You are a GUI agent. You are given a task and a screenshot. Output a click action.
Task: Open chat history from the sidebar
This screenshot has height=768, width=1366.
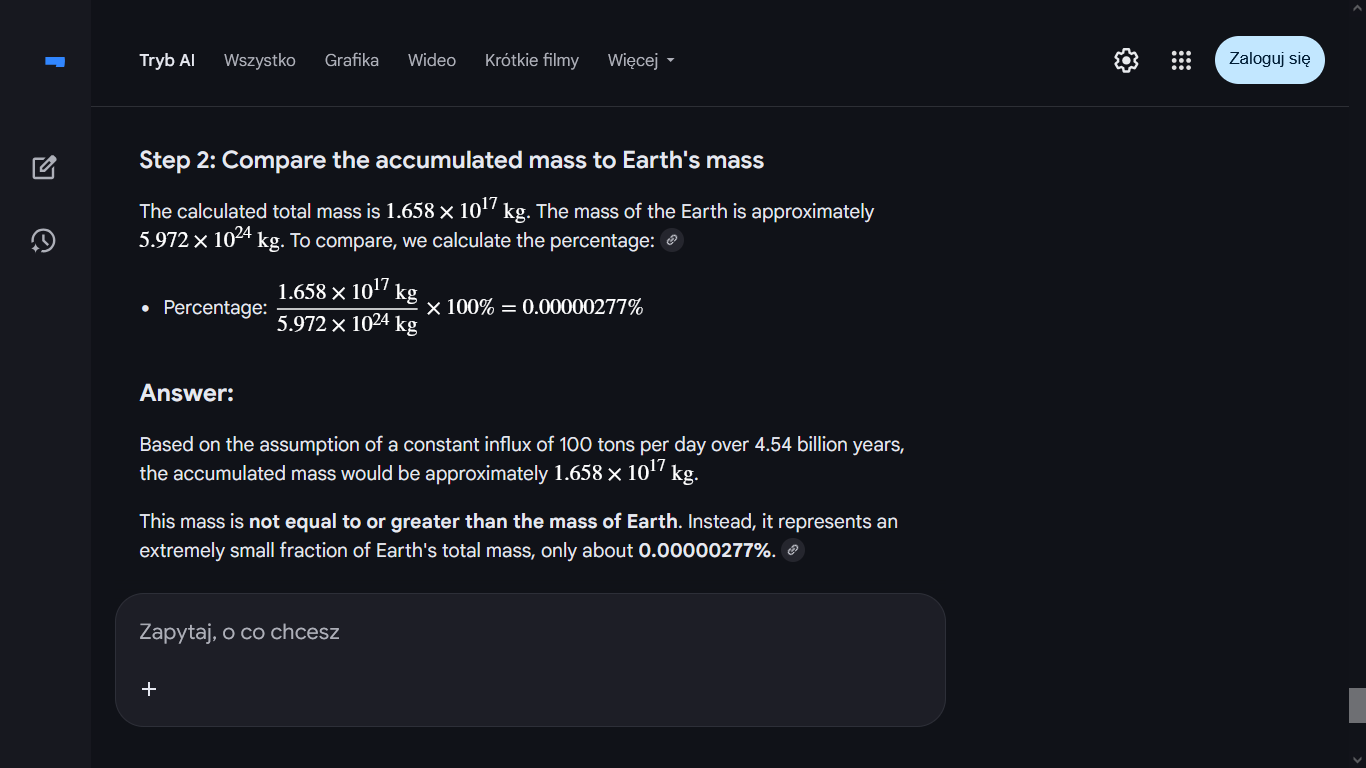(x=43, y=241)
